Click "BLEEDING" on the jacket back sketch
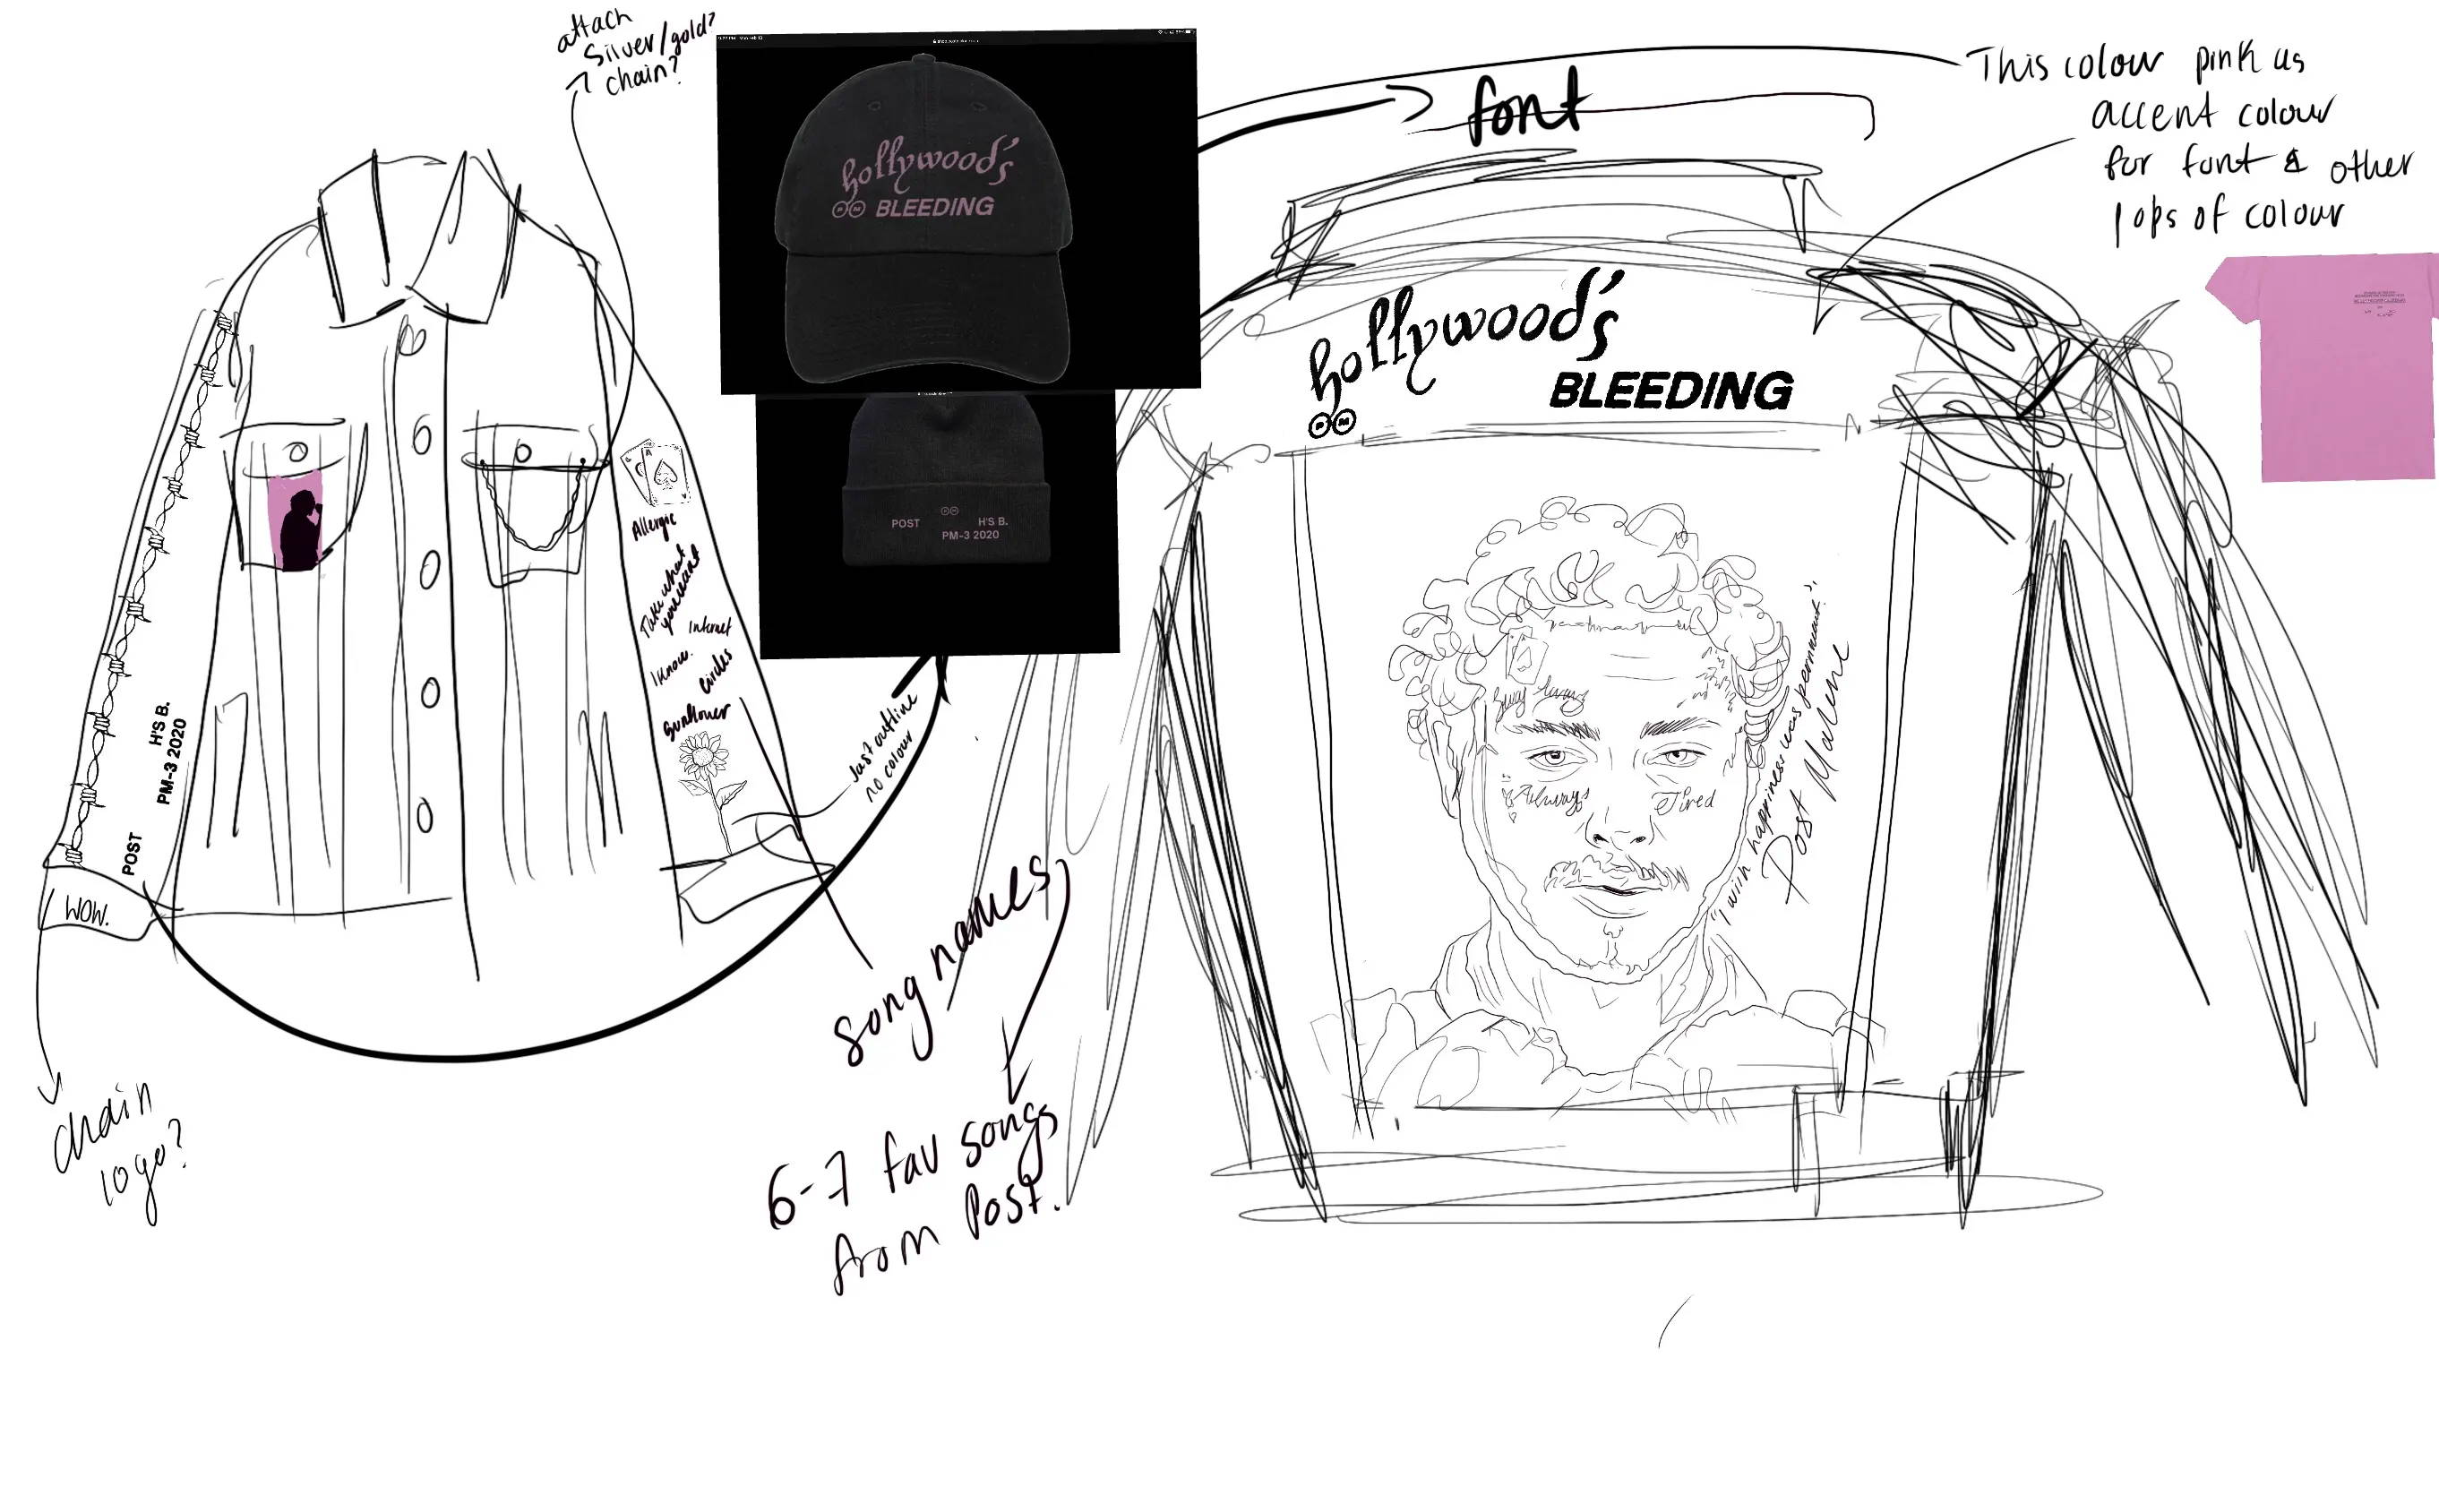2439x1512 pixels. point(1671,391)
